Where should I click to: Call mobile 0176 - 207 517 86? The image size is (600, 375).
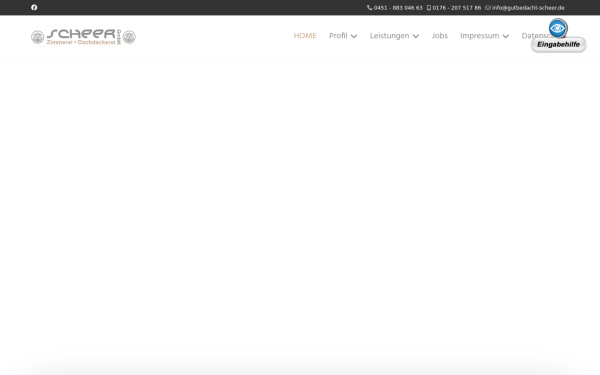tap(457, 8)
